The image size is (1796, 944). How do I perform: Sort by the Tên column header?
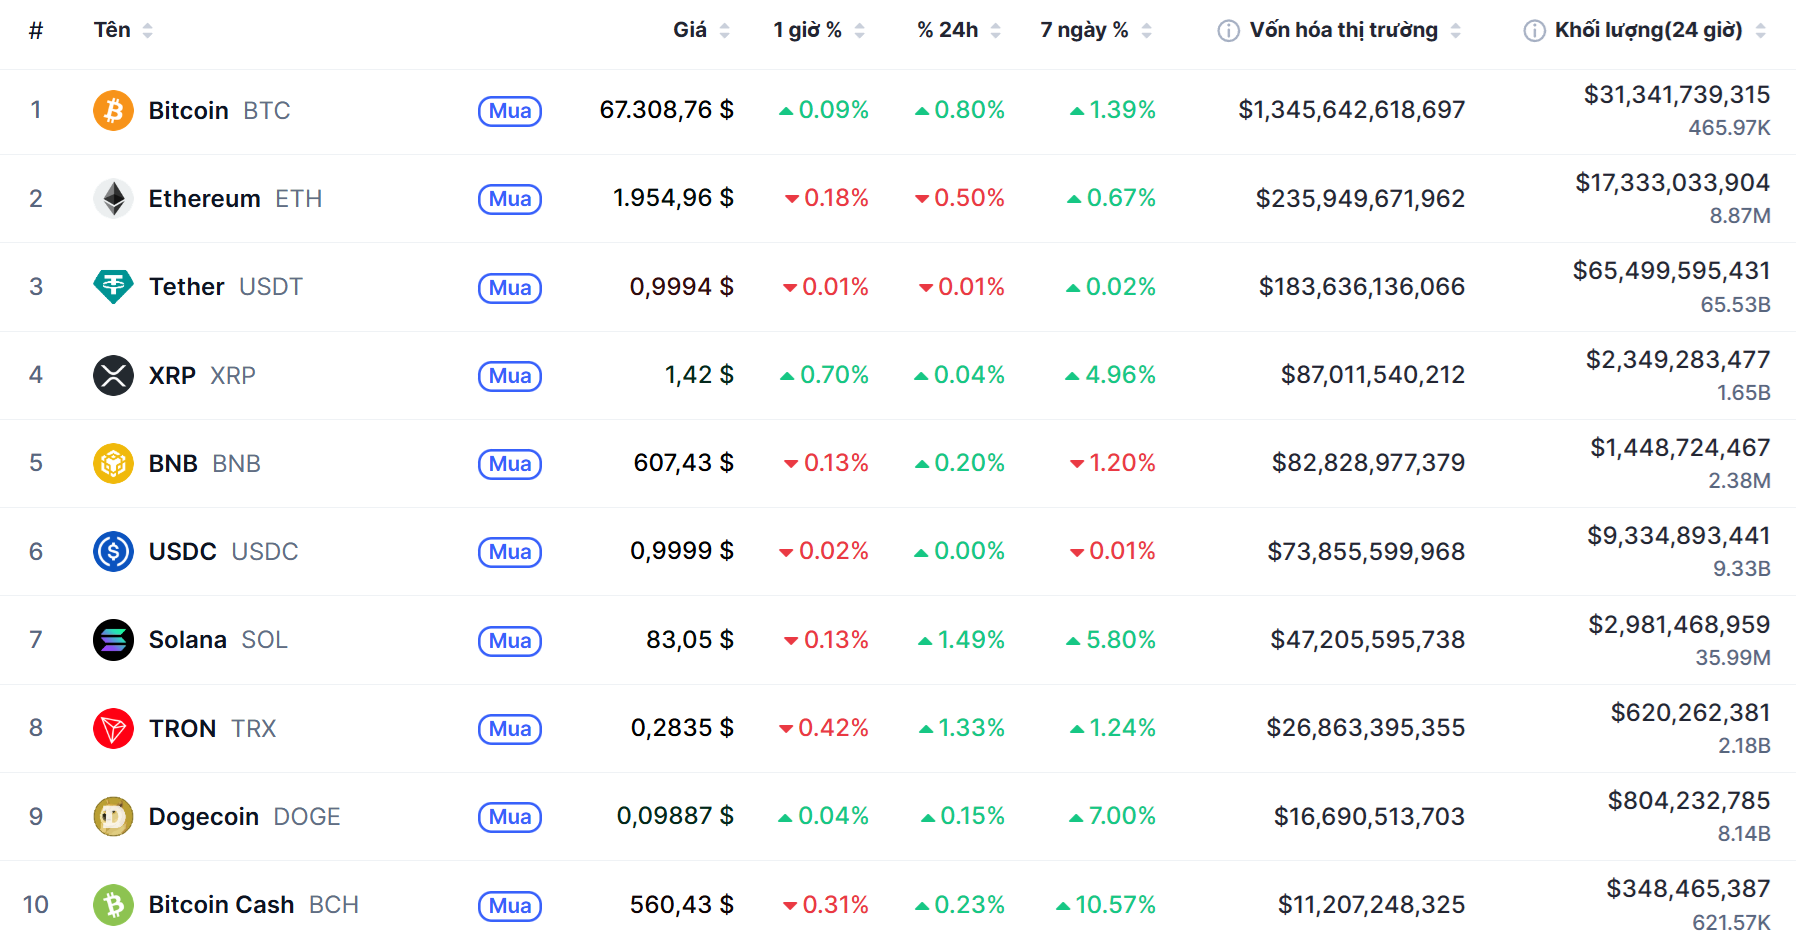[x=112, y=30]
